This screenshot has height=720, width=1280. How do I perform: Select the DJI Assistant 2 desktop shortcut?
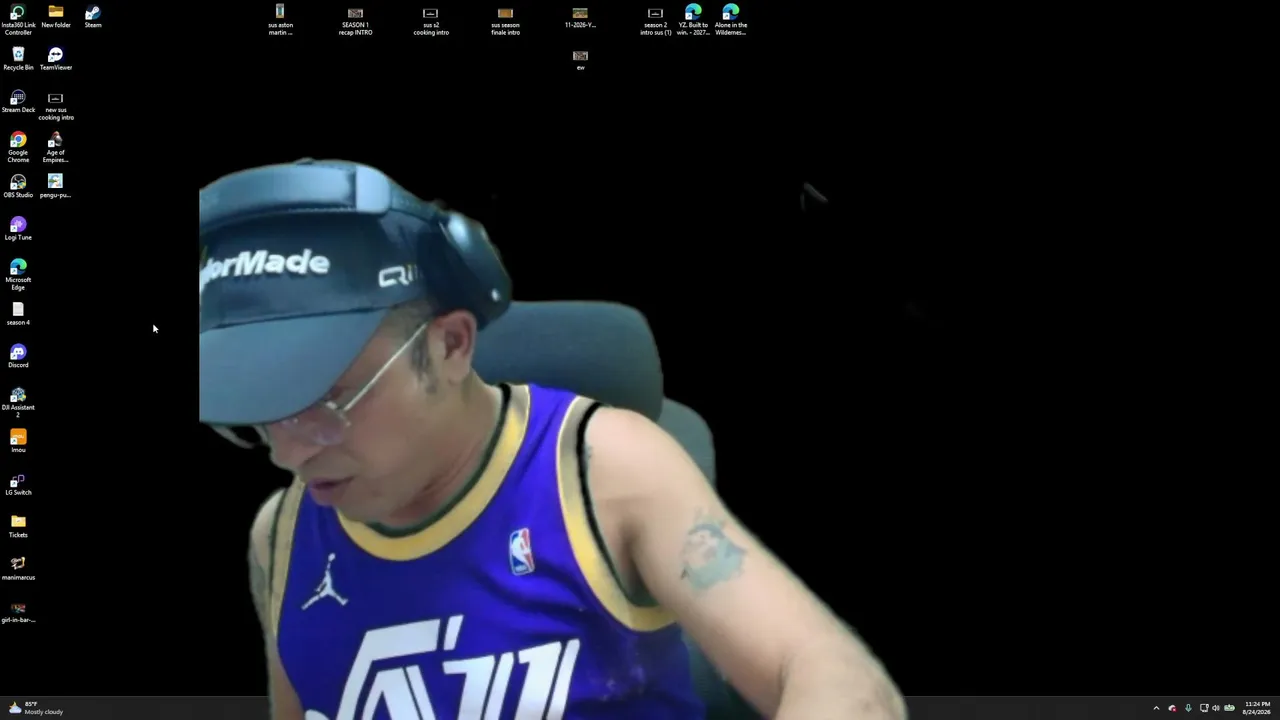pos(18,403)
